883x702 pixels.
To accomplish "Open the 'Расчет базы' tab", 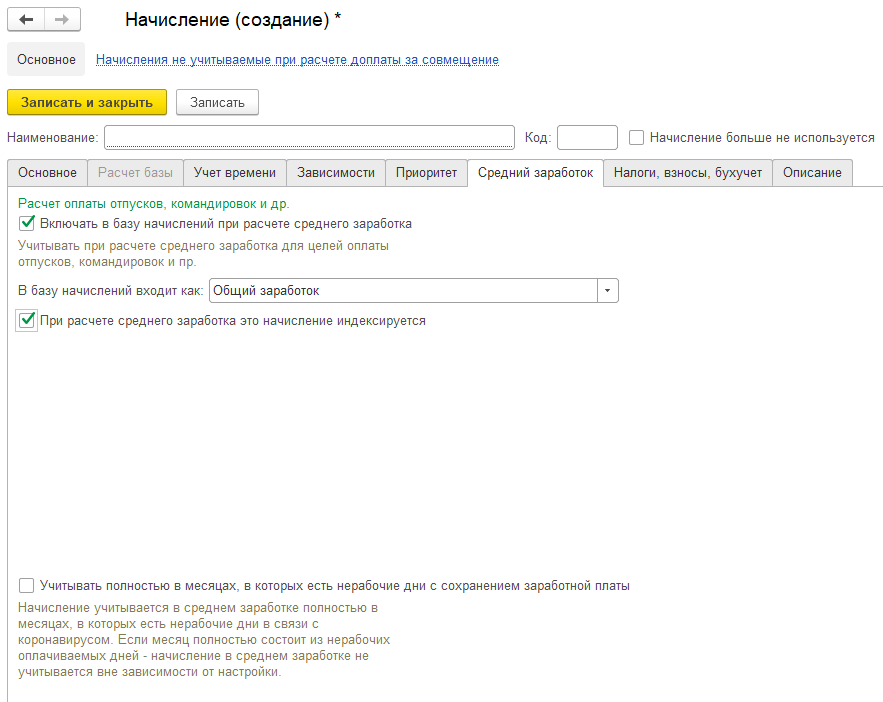I will 135,173.
